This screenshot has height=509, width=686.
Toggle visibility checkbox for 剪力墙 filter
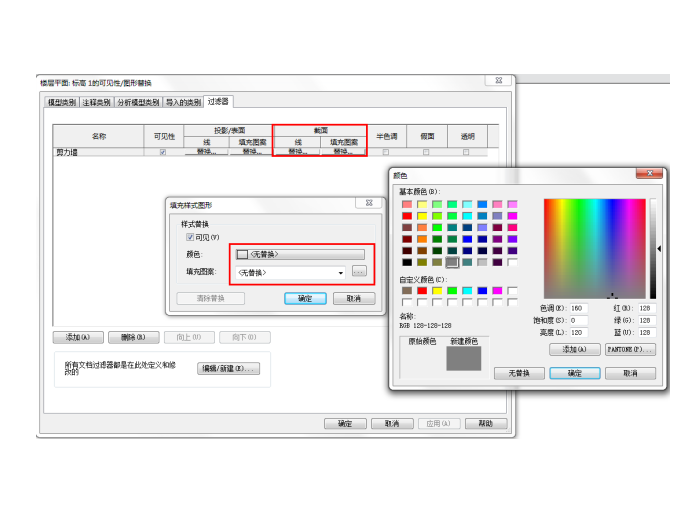click(x=163, y=152)
